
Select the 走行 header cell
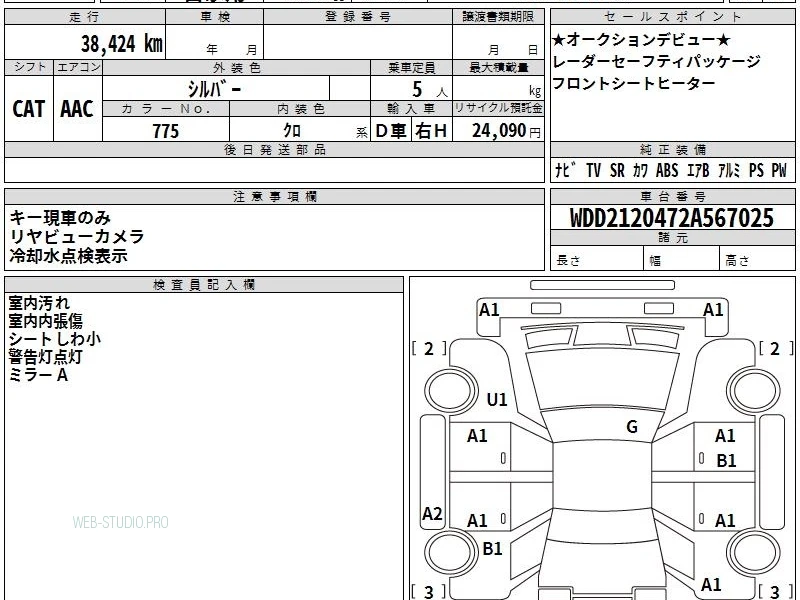coord(85,17)
